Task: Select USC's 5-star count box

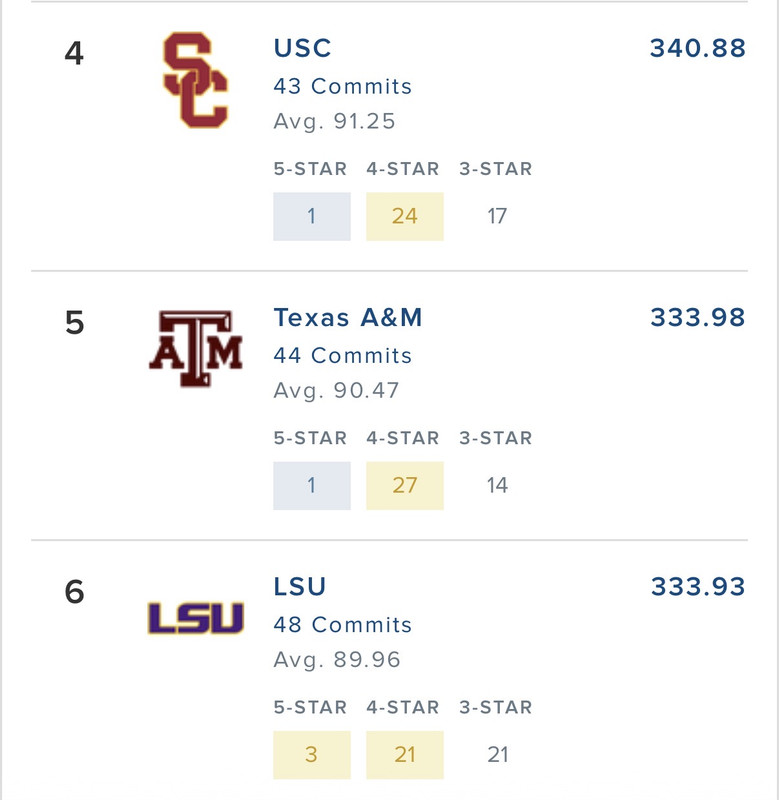Action: (312, 216)
